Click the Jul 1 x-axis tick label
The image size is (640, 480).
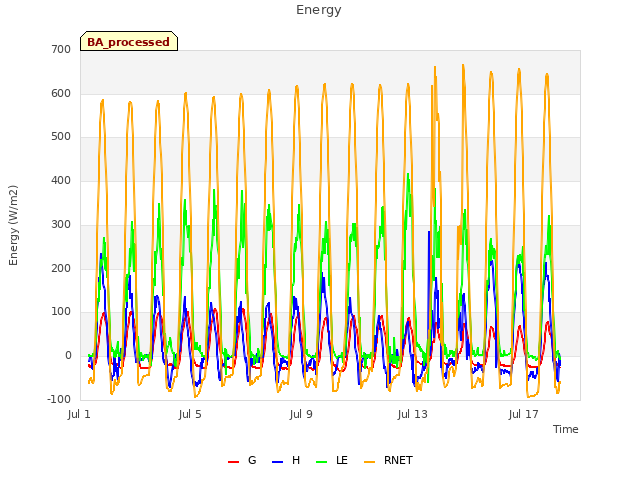point(79,415)
